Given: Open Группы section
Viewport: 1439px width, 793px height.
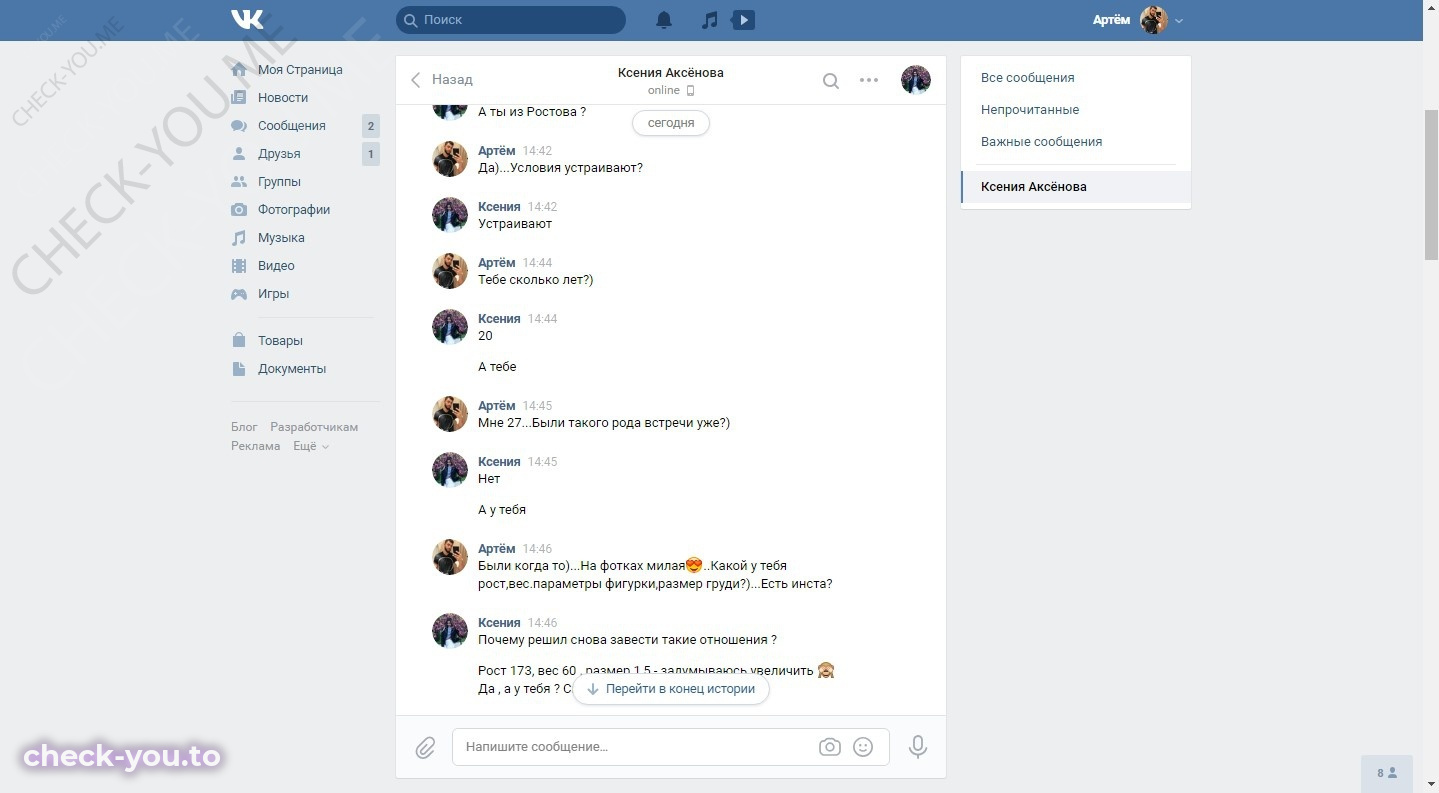Looking at the screenshot, I should coord(279,182).
